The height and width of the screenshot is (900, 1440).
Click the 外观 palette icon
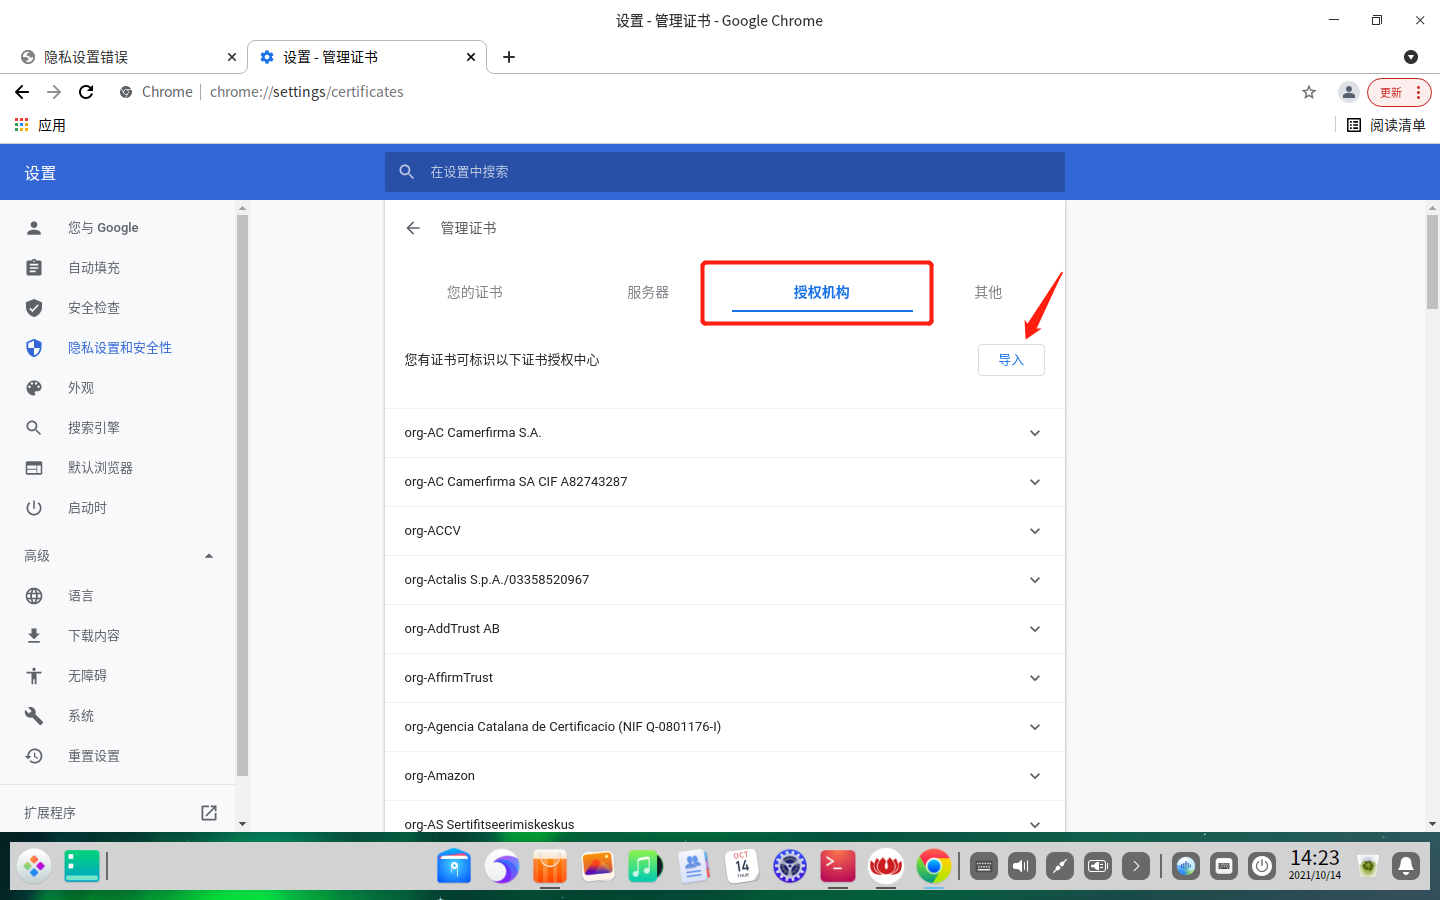pyautogui.click(x=34, y=388)
